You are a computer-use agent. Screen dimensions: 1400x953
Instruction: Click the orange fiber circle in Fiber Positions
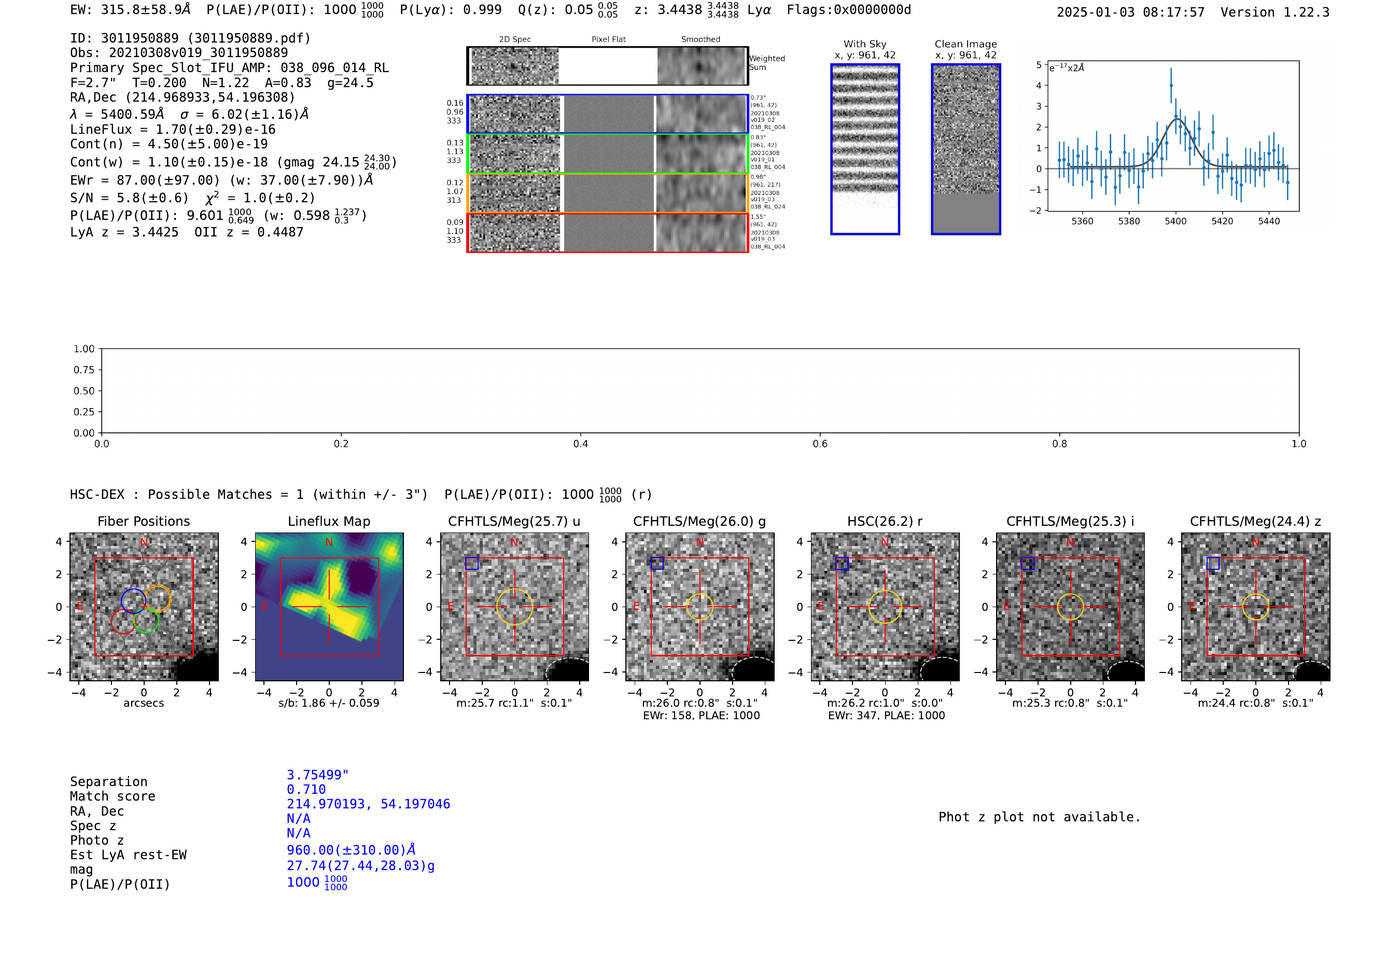[x=158, y=597]
